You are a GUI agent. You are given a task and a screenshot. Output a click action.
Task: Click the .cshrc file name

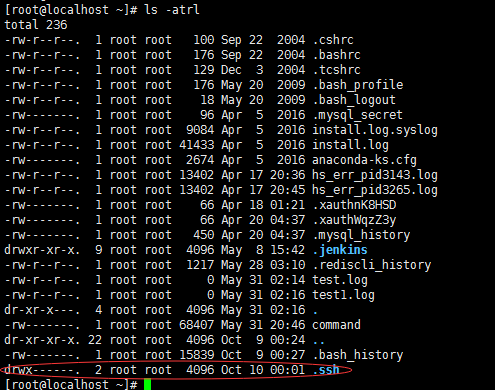coord(333,40)
